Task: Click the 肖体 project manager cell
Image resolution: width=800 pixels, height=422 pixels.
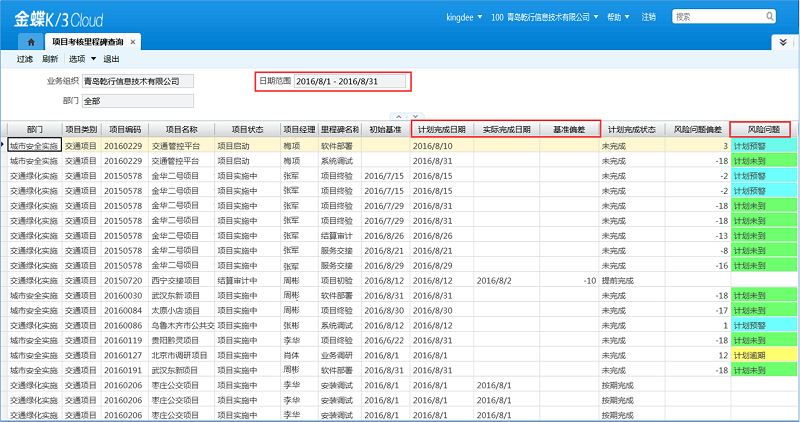Action: click(x=299, y=355)
